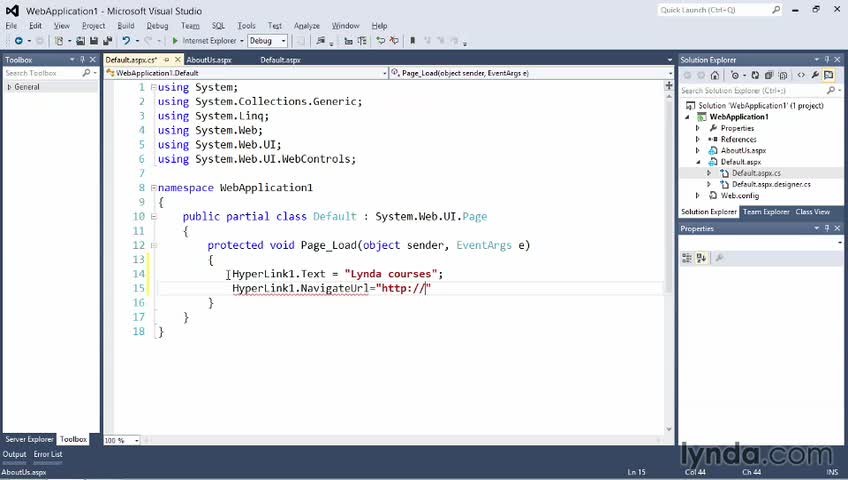Click the Save All toolbar icon
This screenshot has height=480, width=848.
(x=107, y=41)
